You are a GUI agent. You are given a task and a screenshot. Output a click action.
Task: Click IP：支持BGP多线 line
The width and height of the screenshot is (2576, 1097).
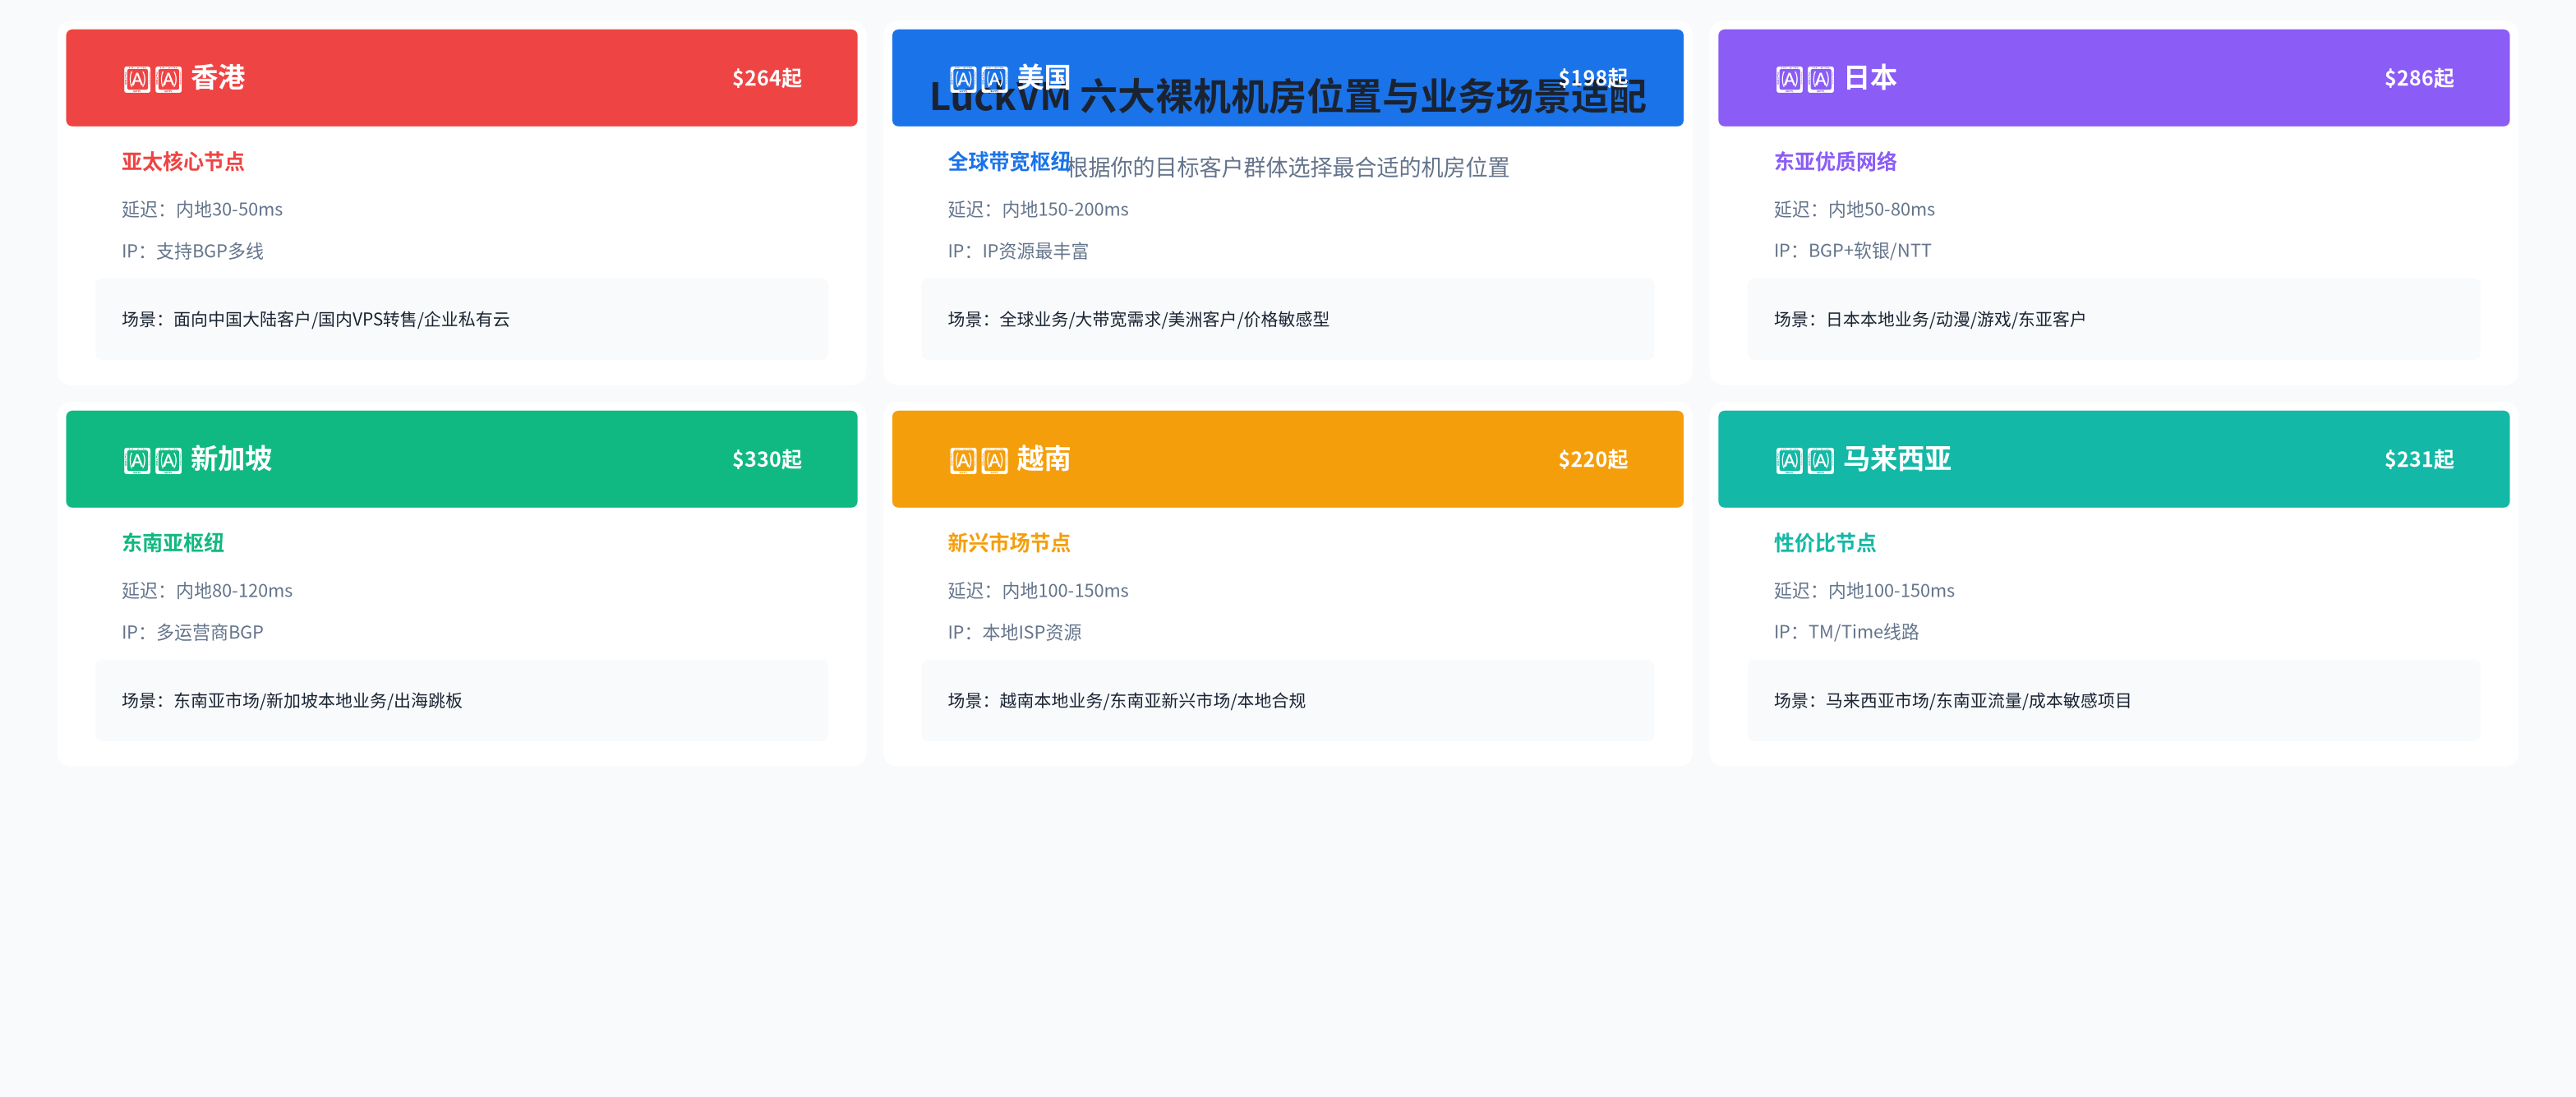click(x=193, y=251)
